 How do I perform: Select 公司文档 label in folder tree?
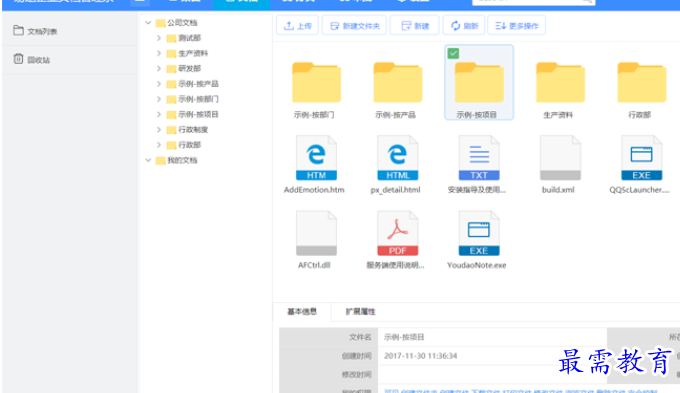pos(182,23)
